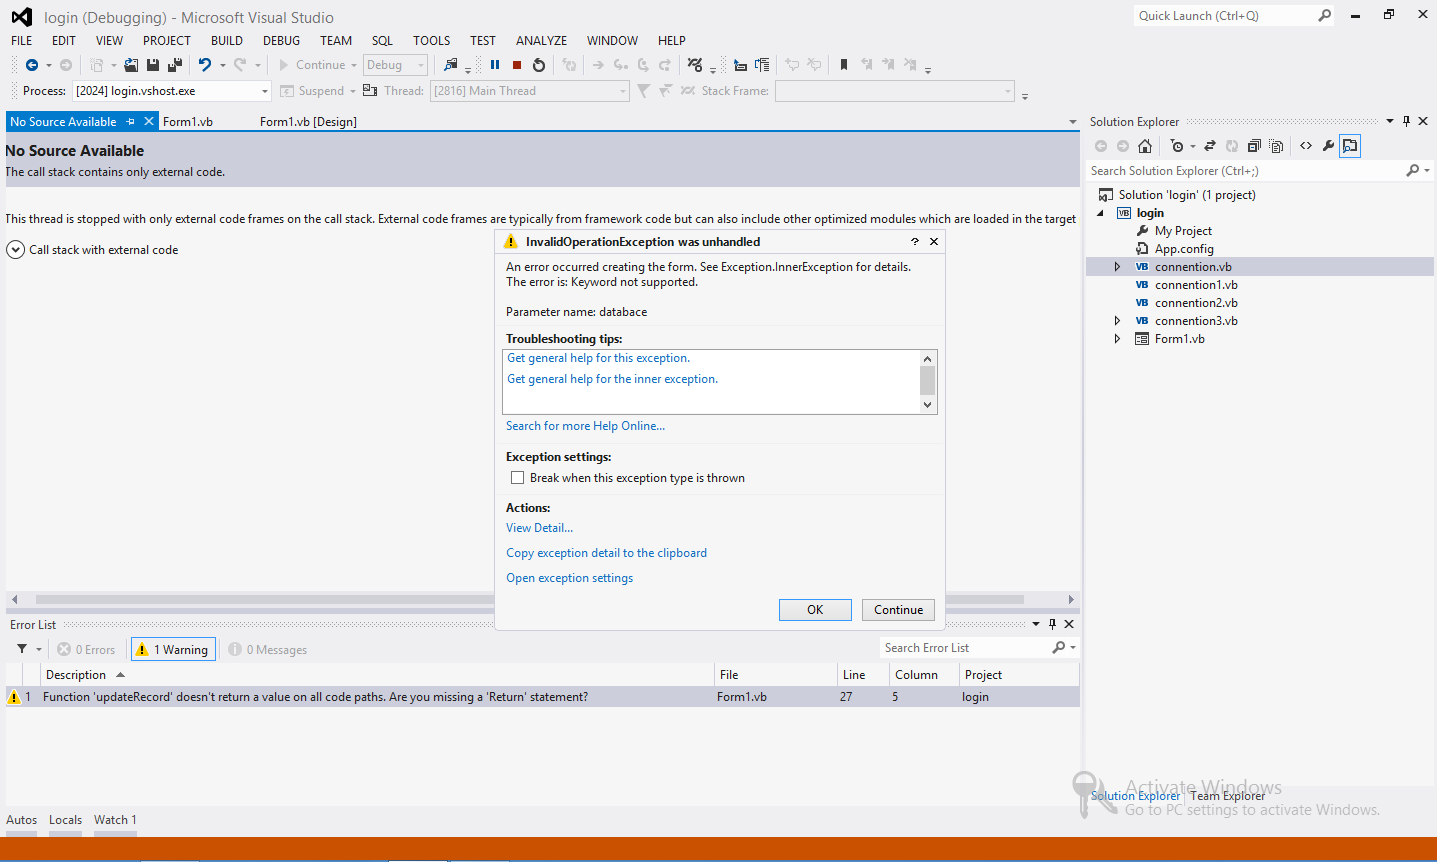Open the Debug configuration dropdown
The width and height of the screenshot is (1437, 862).
421,65
